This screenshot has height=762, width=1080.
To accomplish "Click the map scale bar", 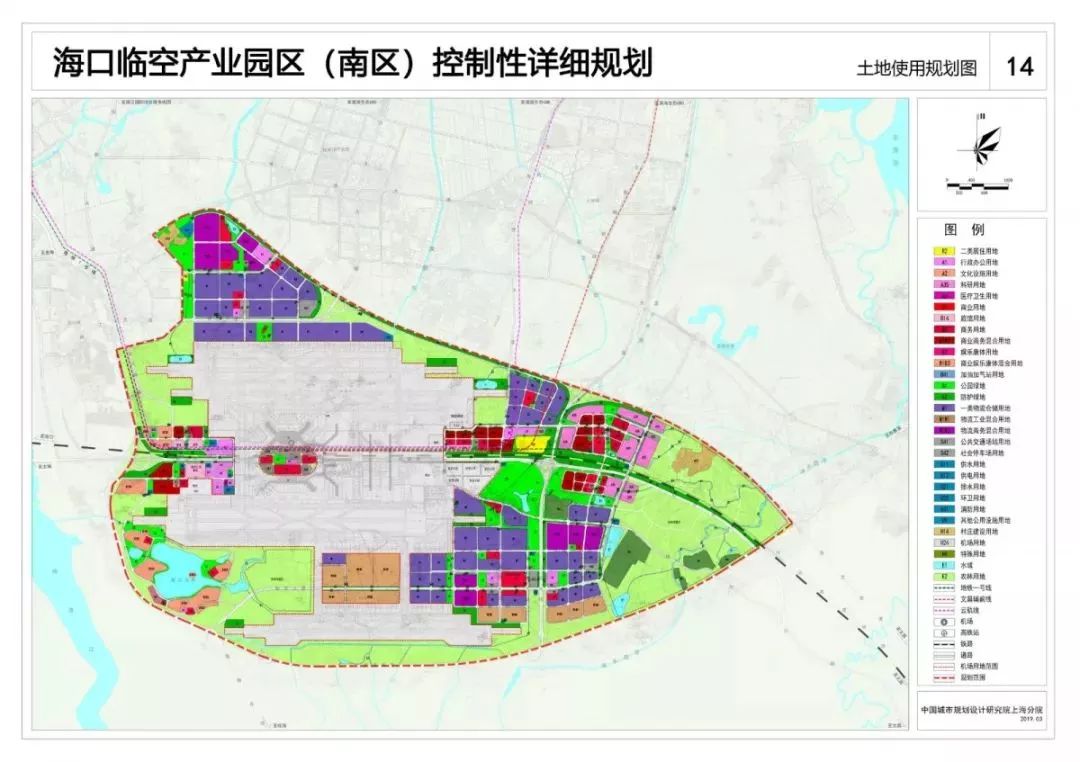I will [978, 185].
